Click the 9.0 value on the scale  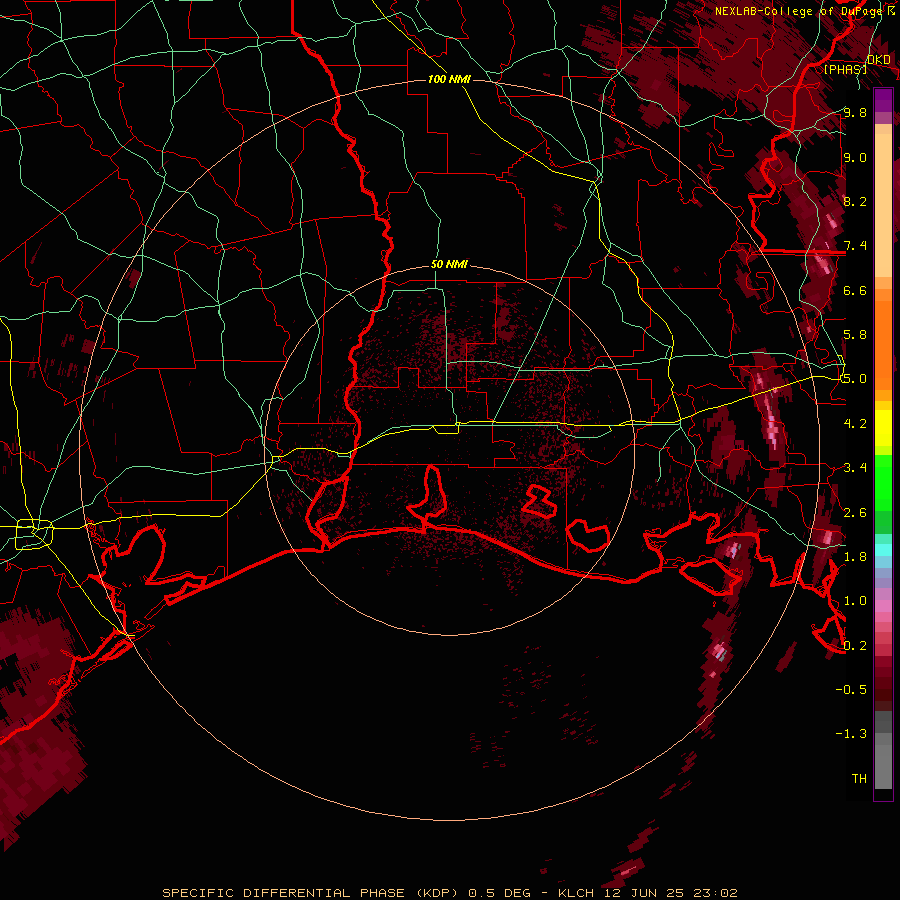pyautogui.click(x=855, y=157)
